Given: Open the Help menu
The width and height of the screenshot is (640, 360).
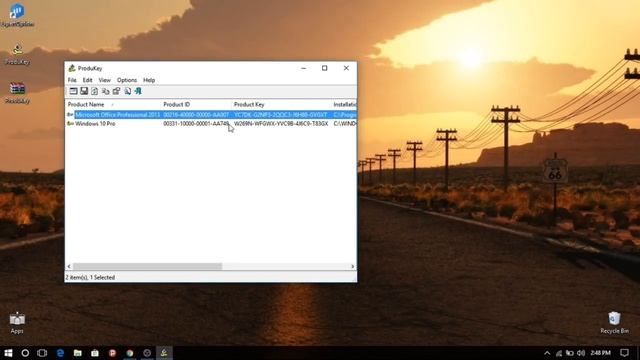Looking at the screenshot, I should (x=149, y=80).
